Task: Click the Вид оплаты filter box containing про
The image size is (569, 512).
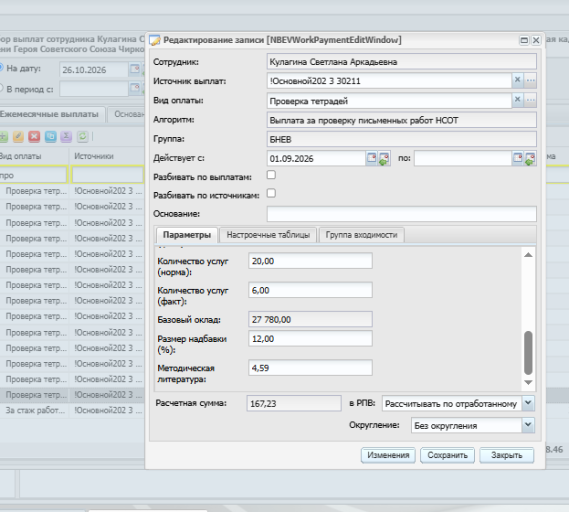Action: click(x=33, y=175)
